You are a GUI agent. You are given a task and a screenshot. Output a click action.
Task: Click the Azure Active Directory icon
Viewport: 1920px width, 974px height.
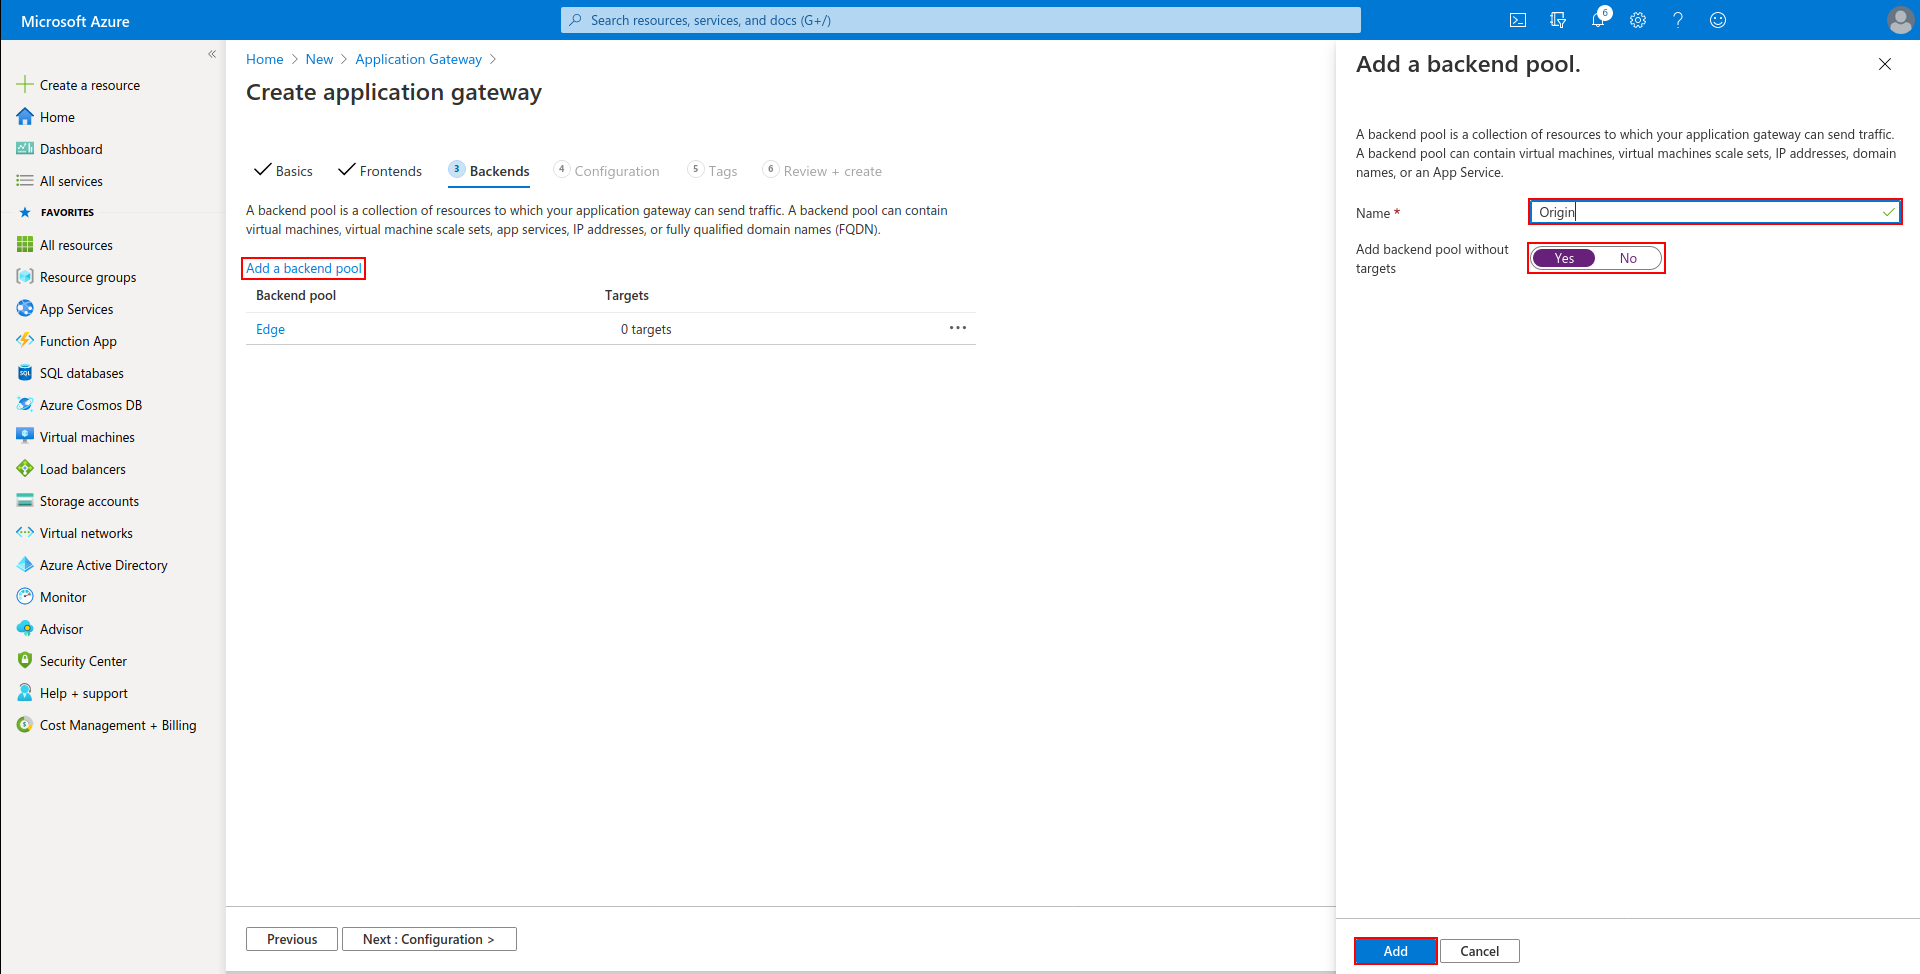tap(25, 565)
